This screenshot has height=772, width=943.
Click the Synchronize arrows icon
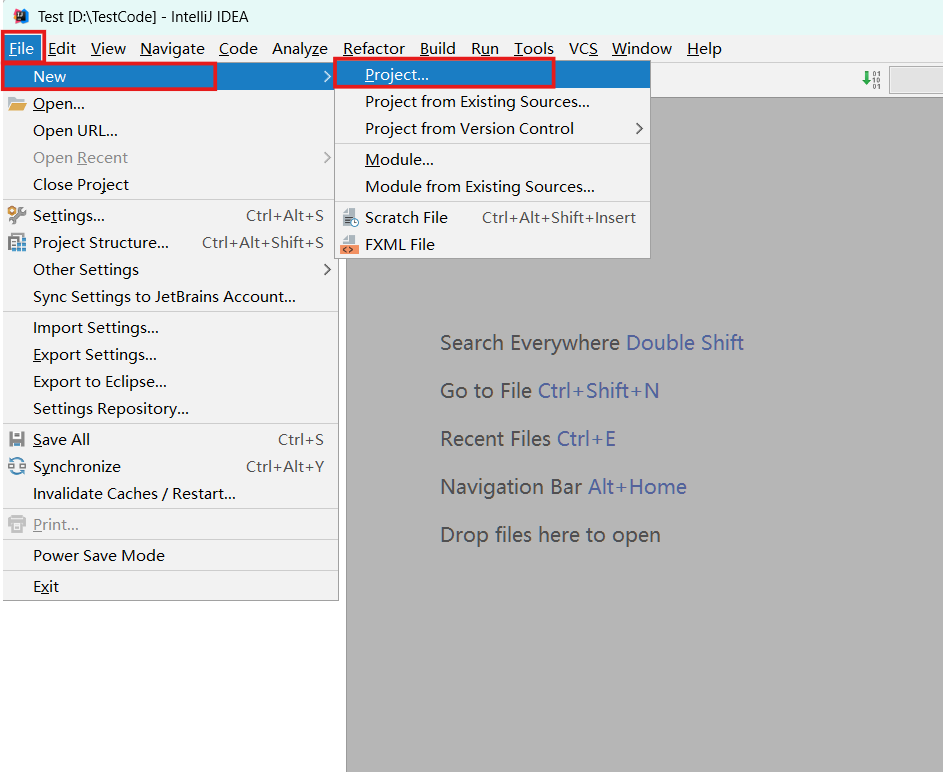(x=17, y=467)
